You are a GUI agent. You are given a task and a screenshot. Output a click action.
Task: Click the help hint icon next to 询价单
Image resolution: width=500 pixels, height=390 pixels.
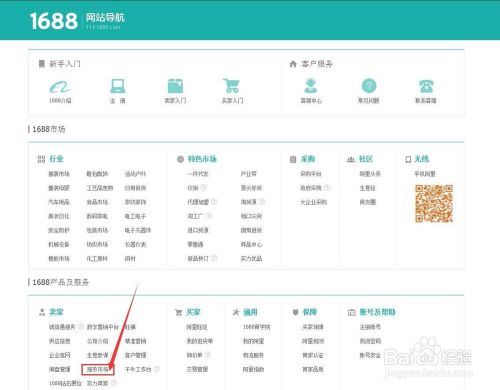(x=208, y=355)
